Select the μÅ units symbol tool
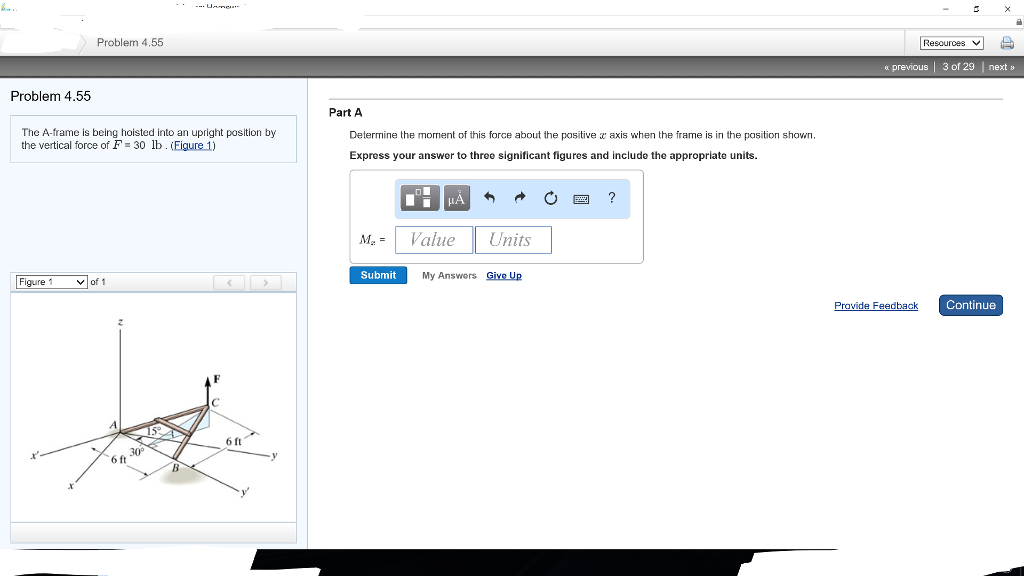Image resolution: width=1024 pixels, height=576 pixels. [x=456, y=197]
